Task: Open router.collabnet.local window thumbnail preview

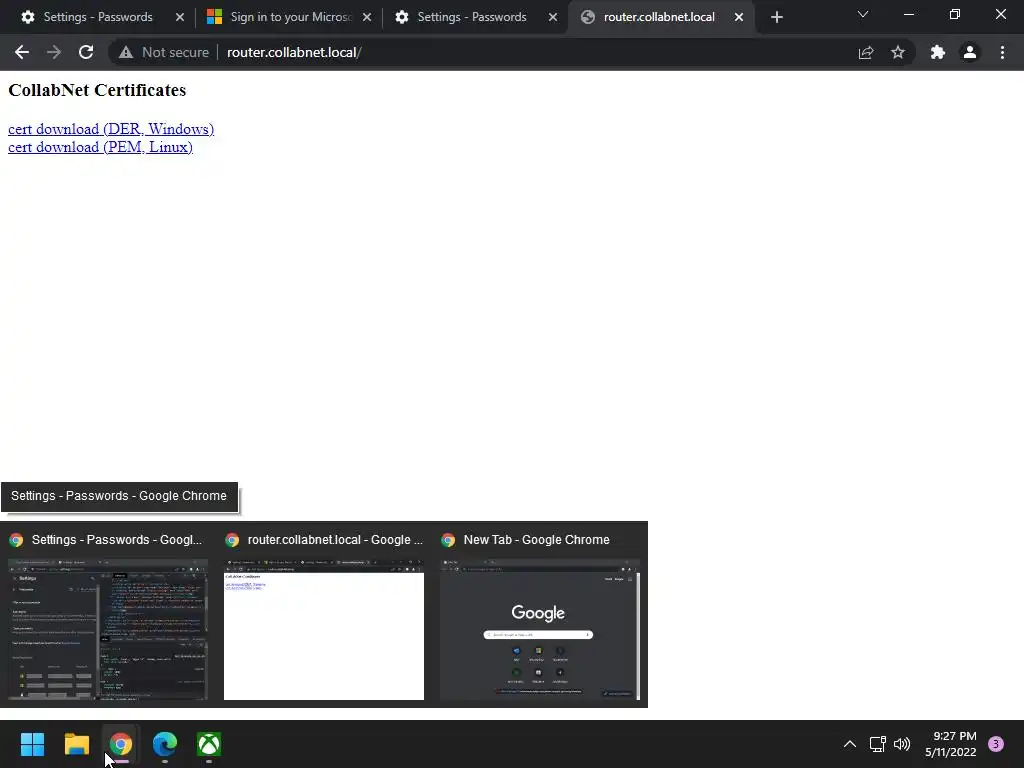Action: pyautogui.click(x=324, y=615)
